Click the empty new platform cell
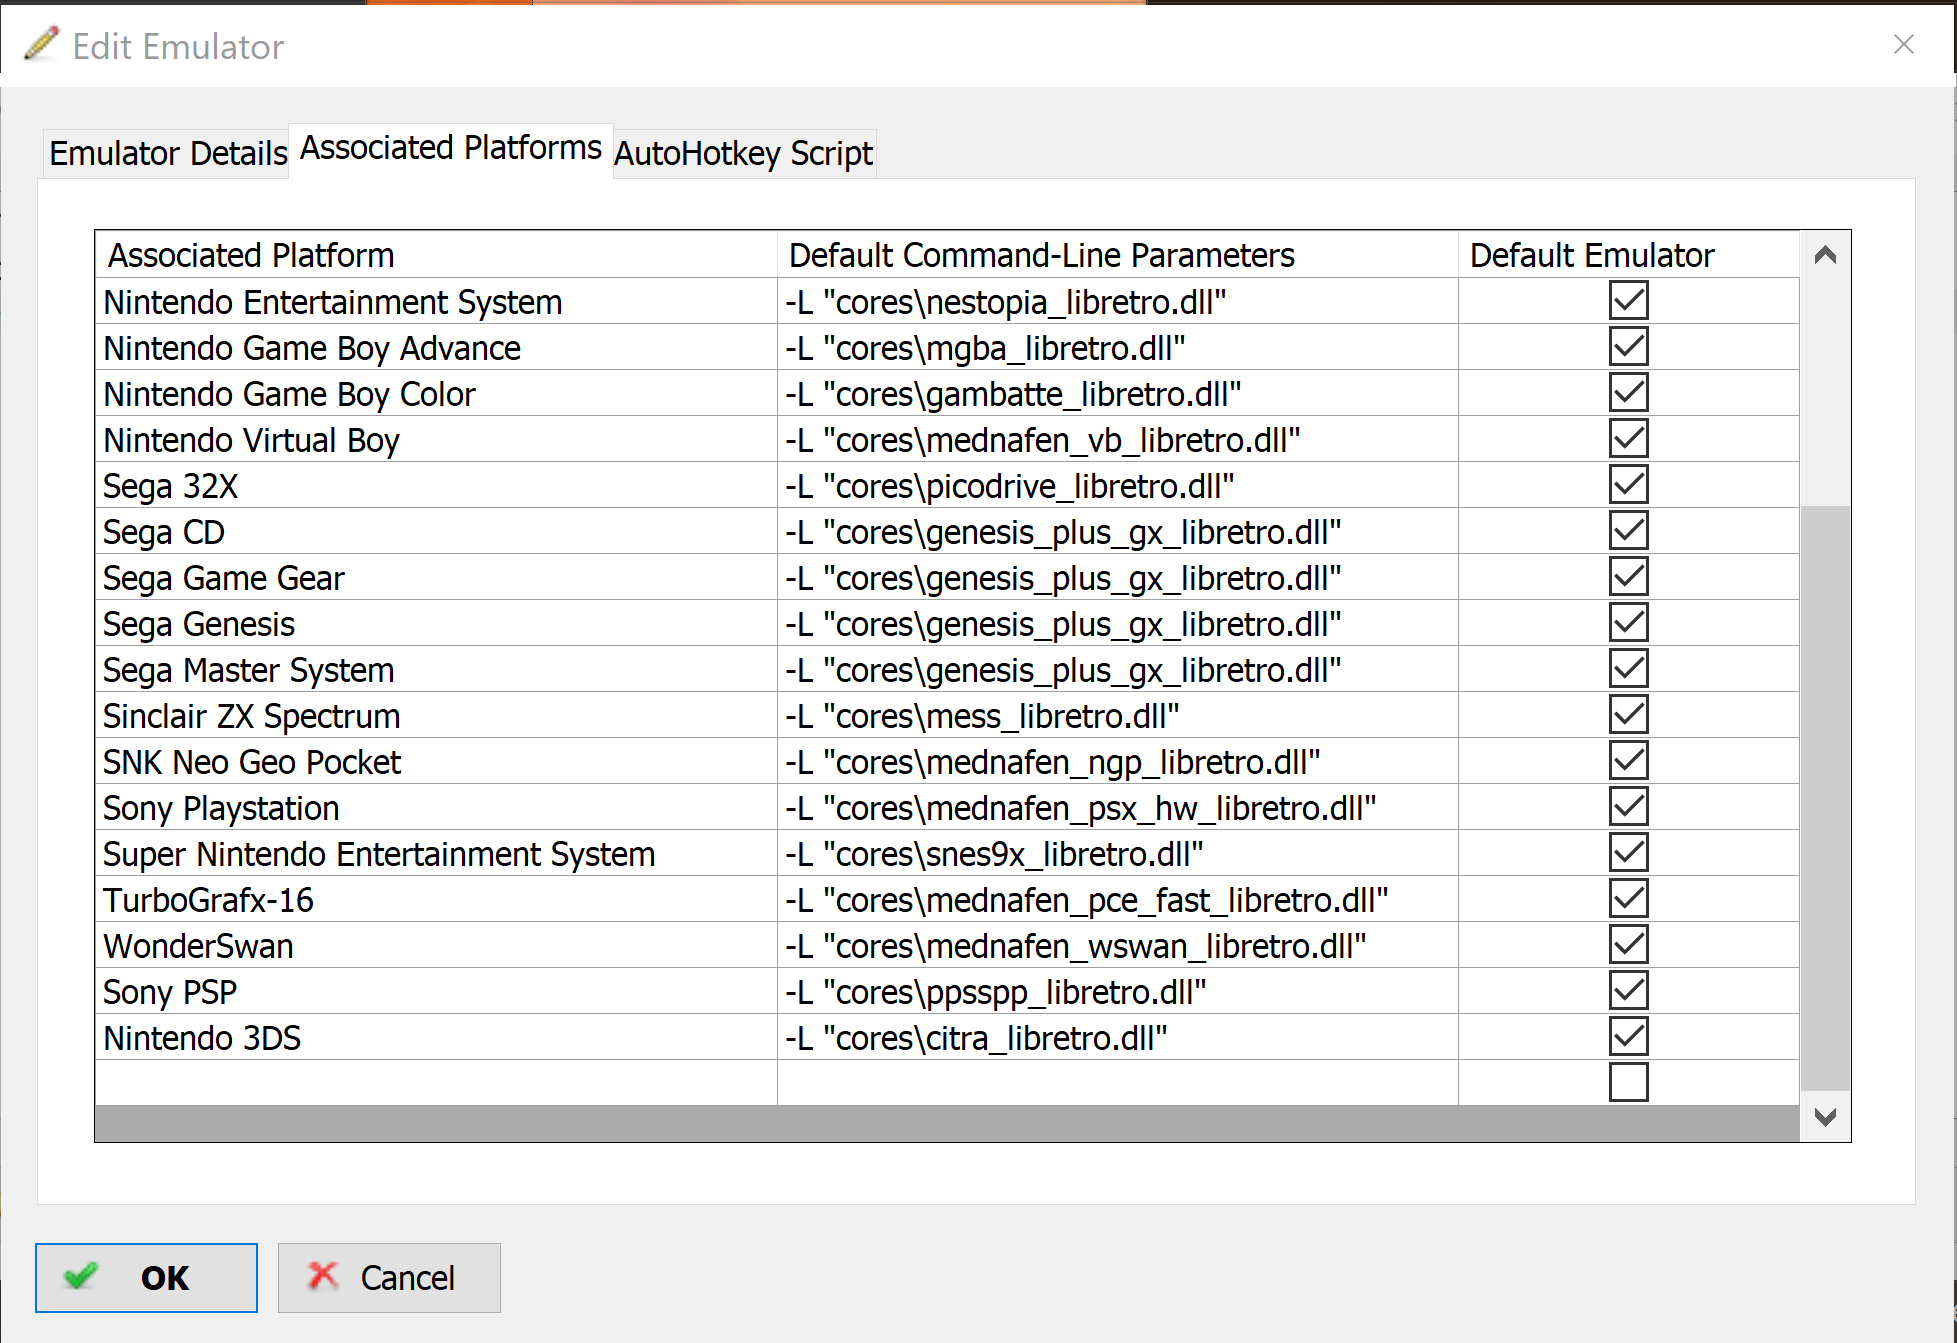1957x1343 pixels. 436,1083
